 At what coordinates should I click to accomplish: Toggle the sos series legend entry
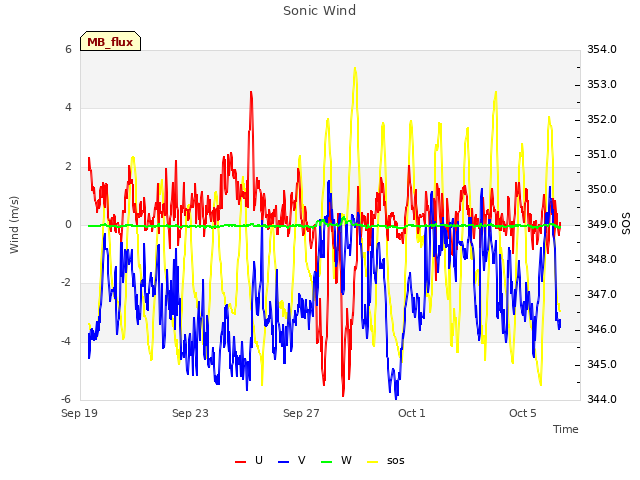click(x=386, y=460)
